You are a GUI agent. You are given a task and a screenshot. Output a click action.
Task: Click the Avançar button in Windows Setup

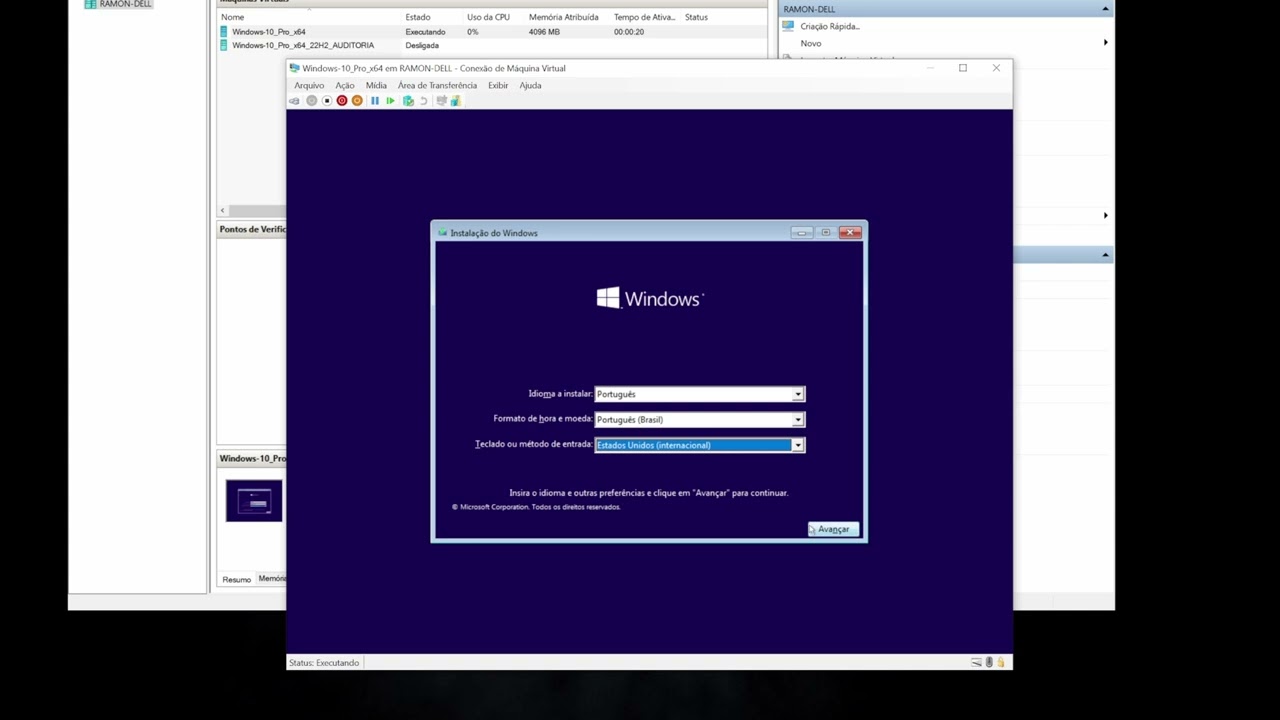(x=833, y=529)
